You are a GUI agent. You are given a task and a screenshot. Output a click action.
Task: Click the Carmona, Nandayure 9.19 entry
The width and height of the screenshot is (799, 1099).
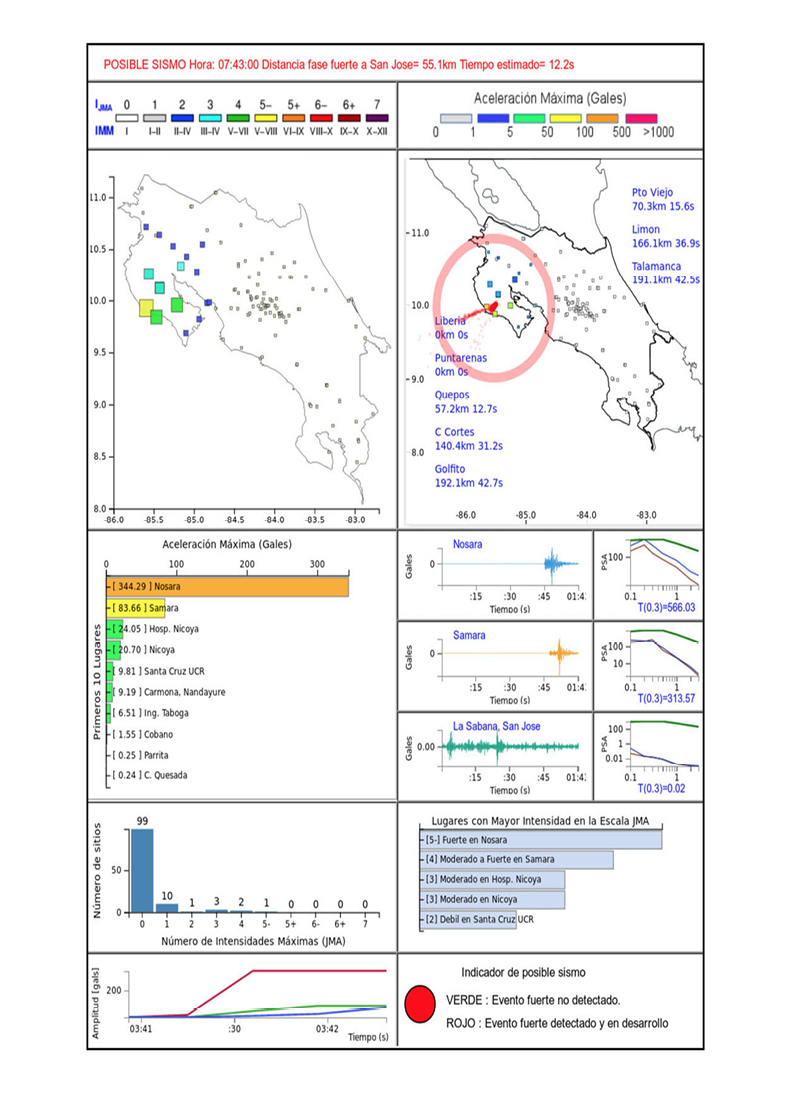168,692
